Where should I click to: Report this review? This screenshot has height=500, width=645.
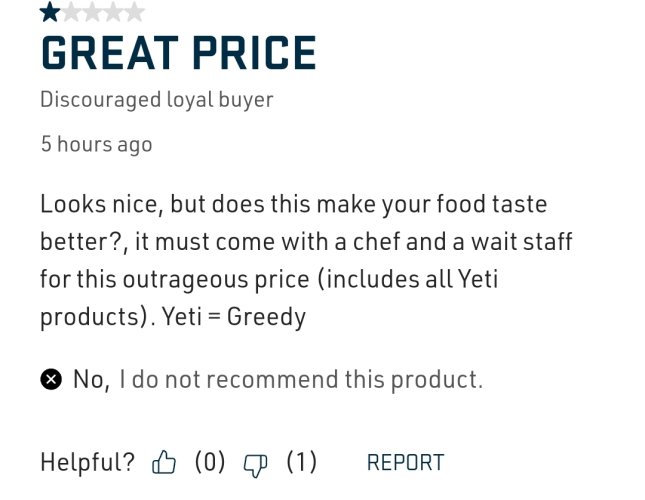coord(405,463)
